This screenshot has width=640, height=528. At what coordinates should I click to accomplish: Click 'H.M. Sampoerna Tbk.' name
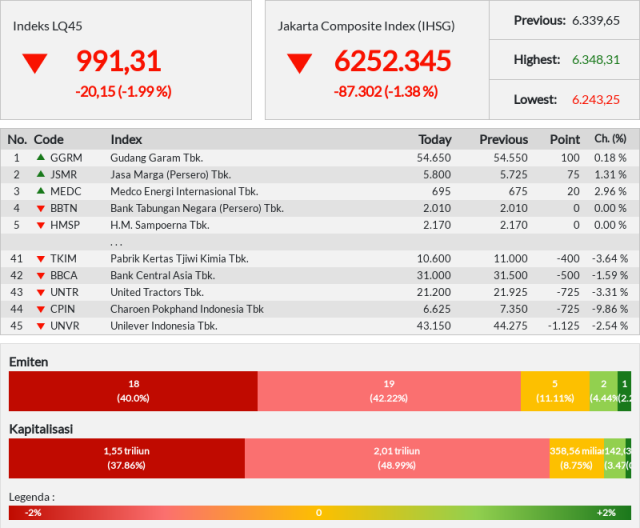pos(160,225)
